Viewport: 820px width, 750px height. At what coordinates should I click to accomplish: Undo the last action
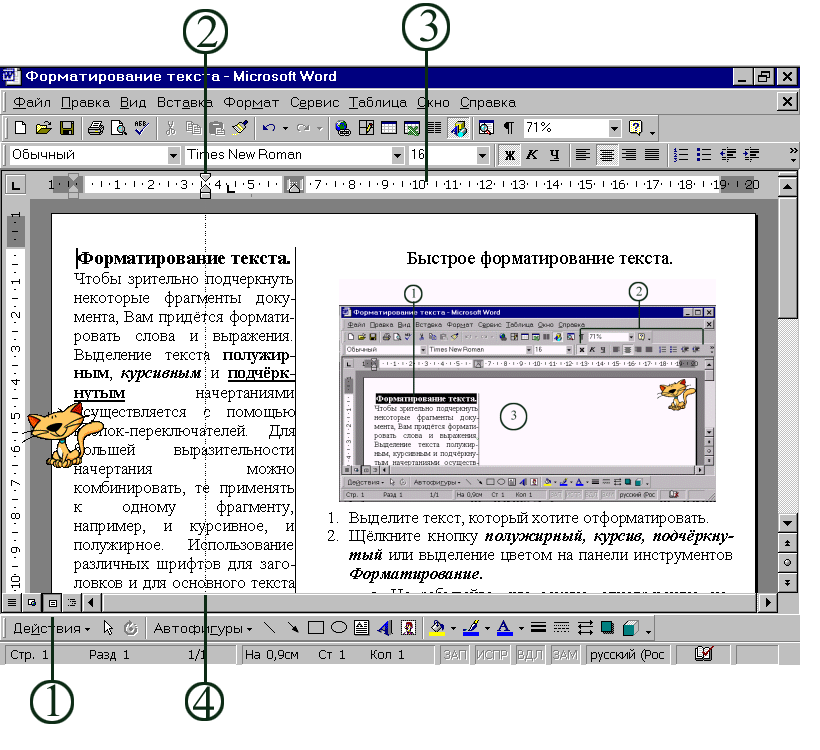tap(269, 128)
